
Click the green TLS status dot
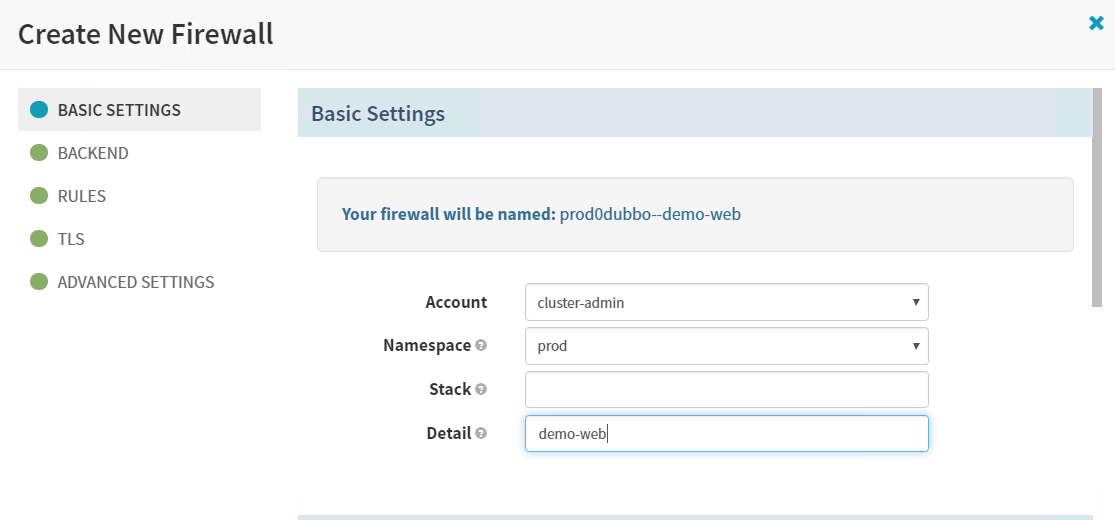(39, 239)
